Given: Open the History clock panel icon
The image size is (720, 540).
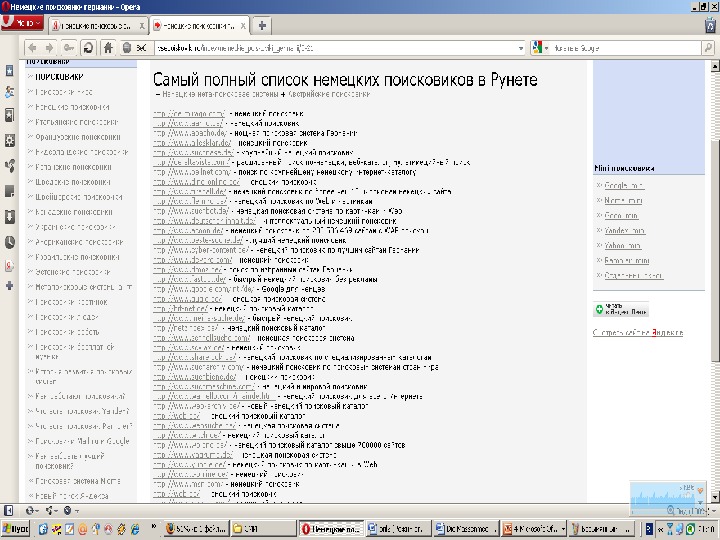Looking at the screenshot, I should (9, 242).
